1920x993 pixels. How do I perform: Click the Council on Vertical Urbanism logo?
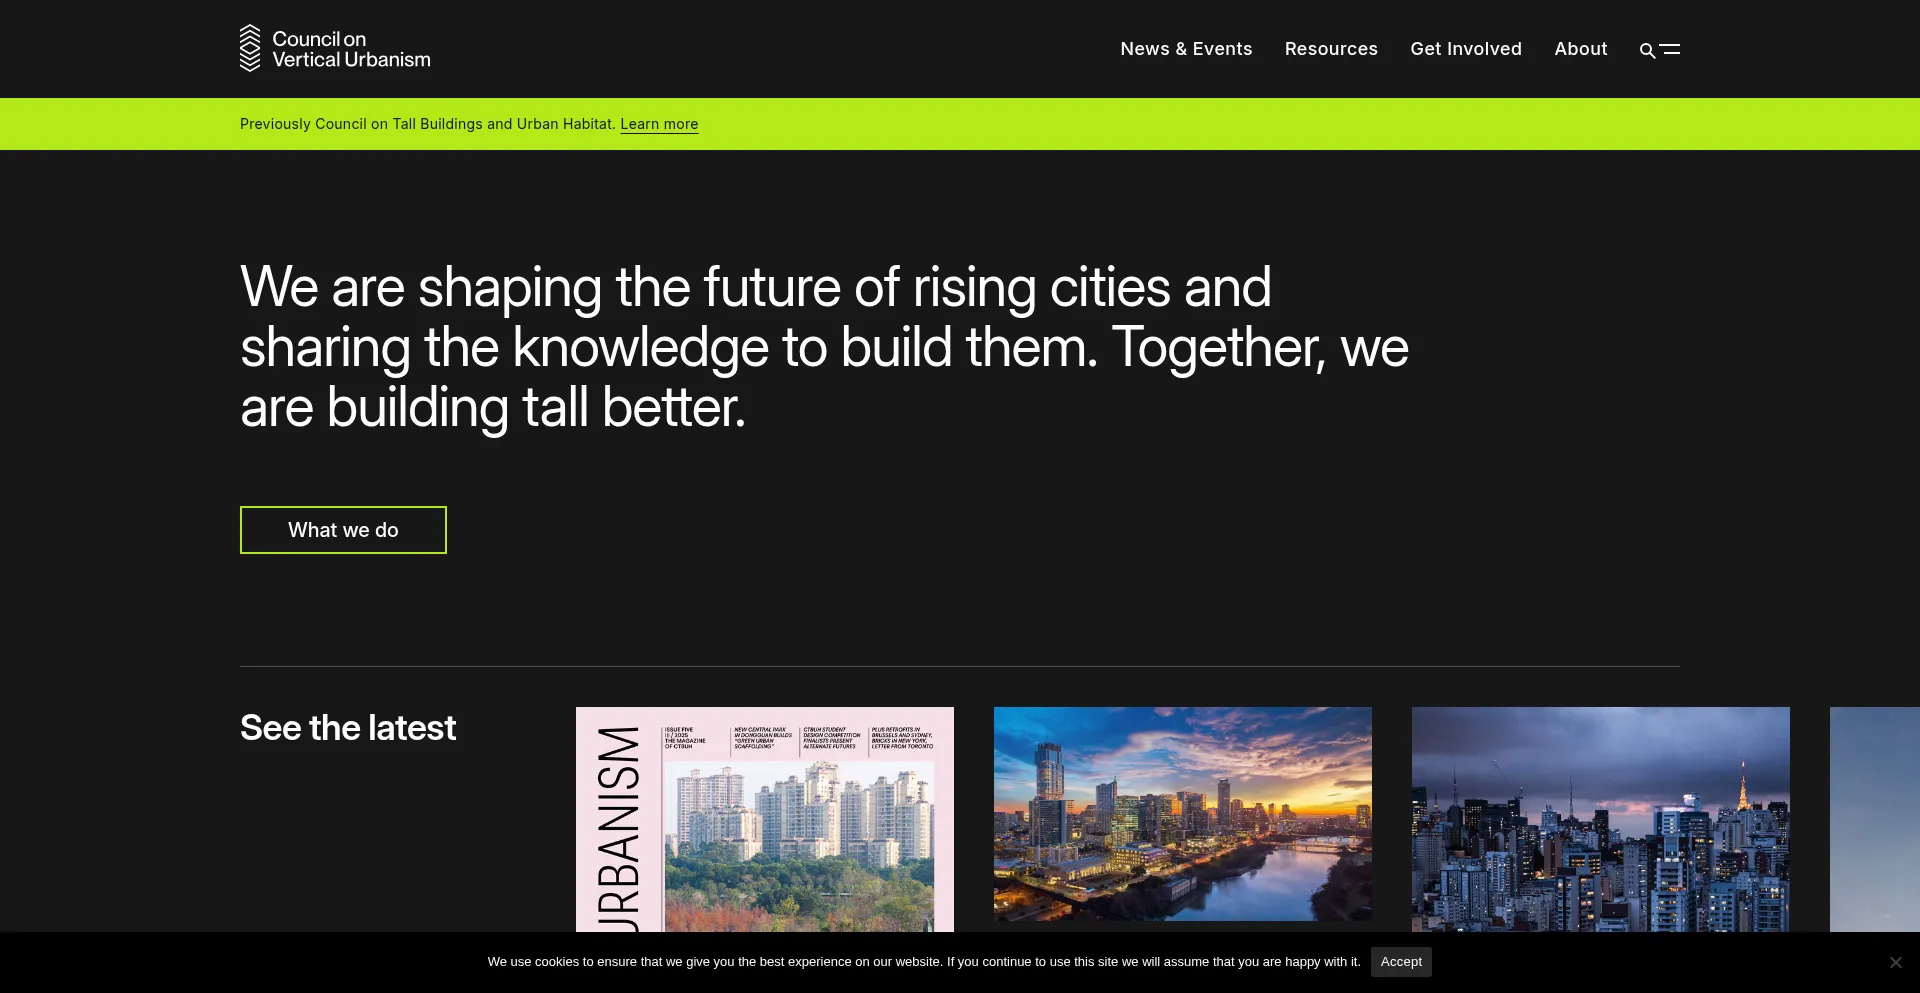point(334,47)
